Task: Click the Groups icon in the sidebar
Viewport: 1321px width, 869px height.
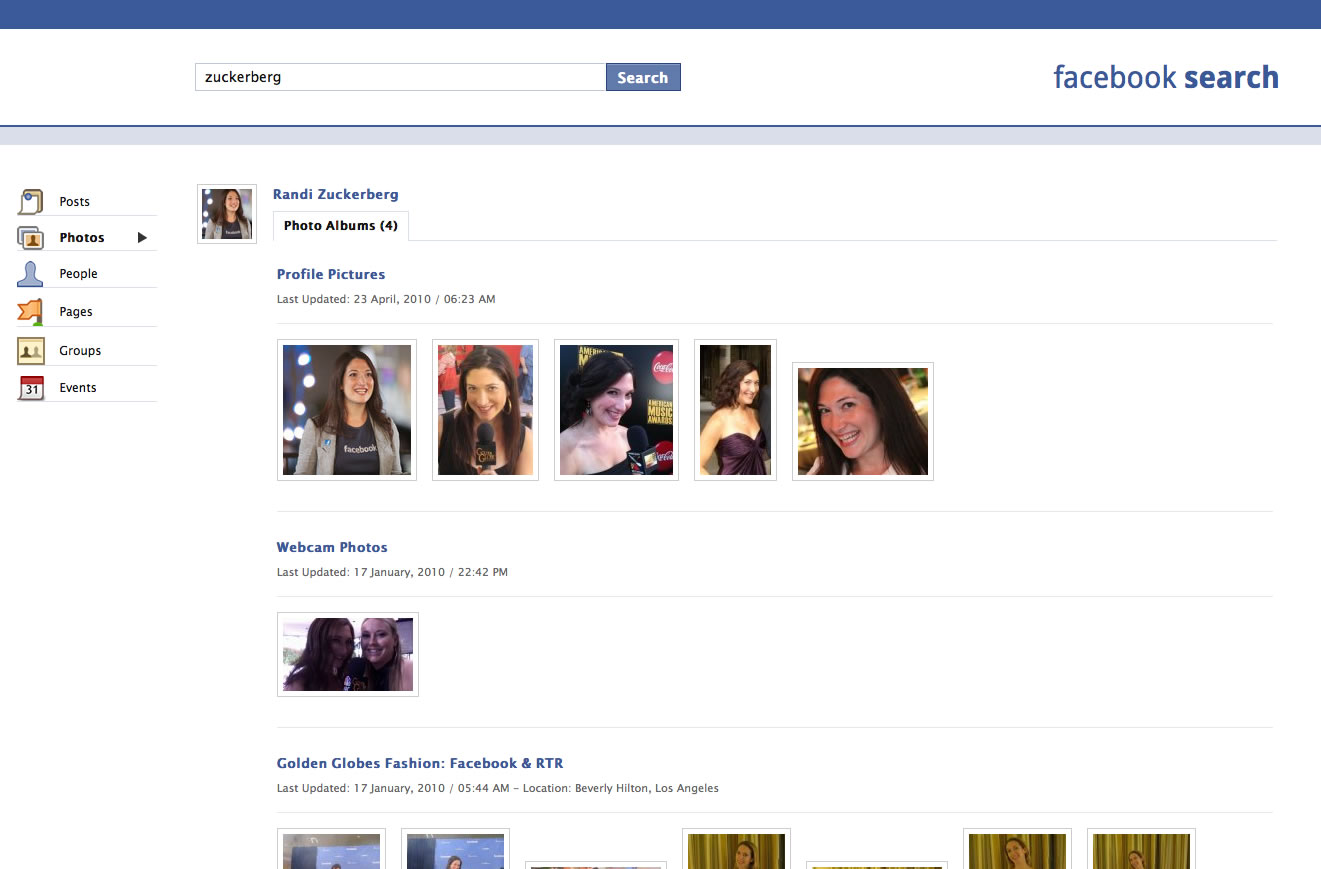Action: [x=31, y=351]
